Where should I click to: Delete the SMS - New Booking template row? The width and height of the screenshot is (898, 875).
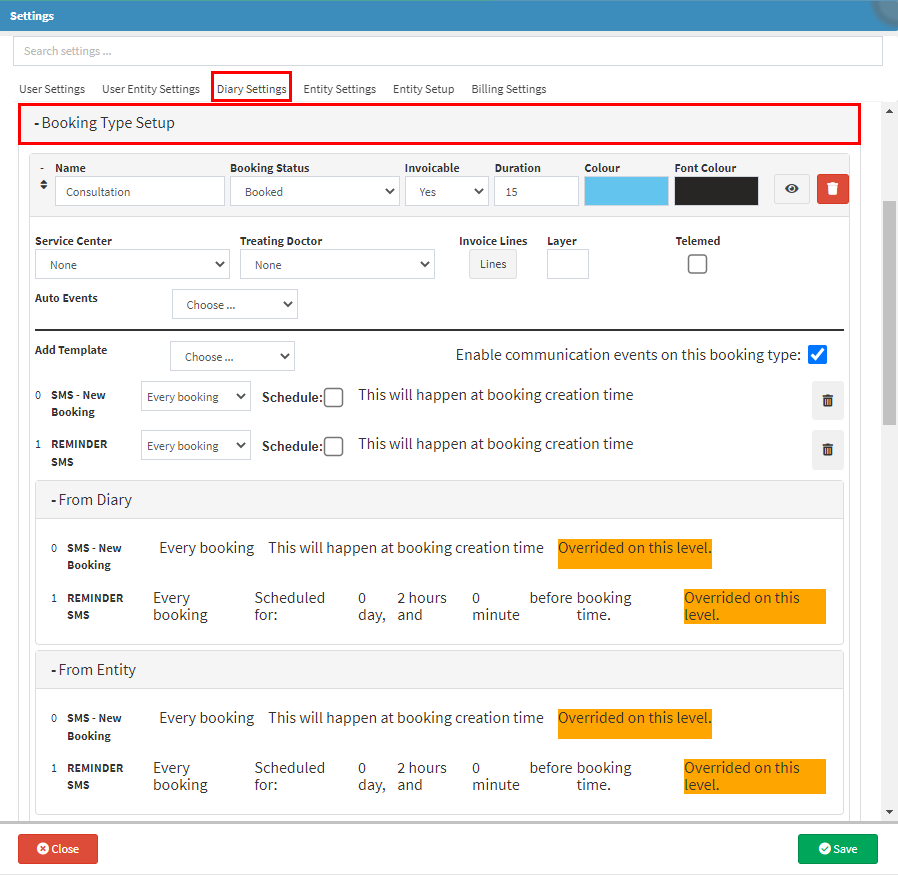pos(827,400)
